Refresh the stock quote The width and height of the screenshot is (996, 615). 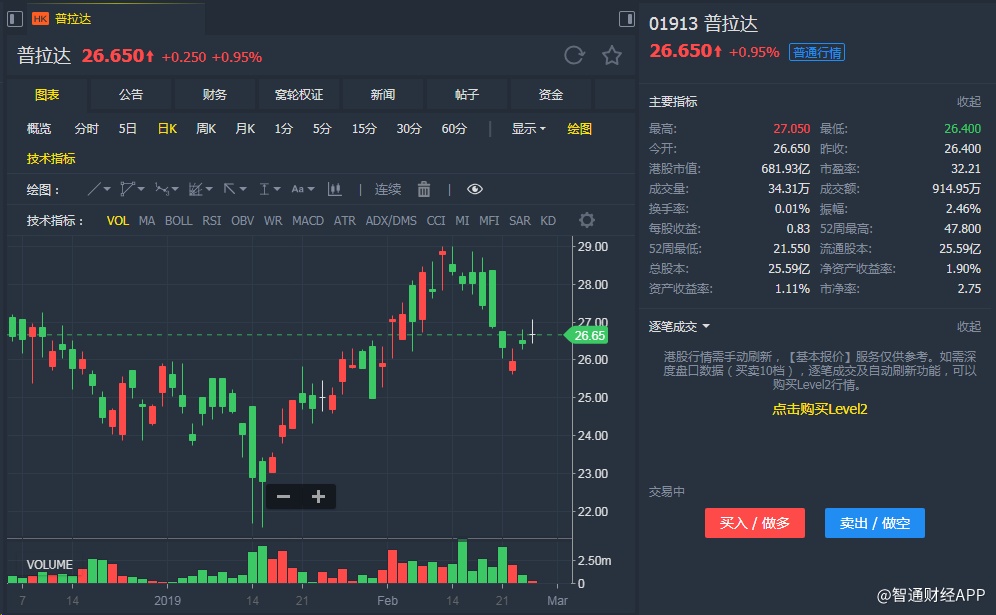pos(574,56)
